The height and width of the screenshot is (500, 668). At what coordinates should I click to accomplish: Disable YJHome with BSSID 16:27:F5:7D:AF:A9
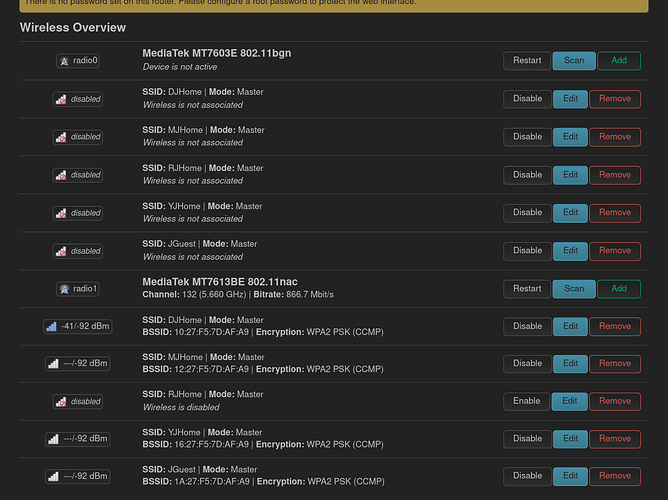coord(527,439)
